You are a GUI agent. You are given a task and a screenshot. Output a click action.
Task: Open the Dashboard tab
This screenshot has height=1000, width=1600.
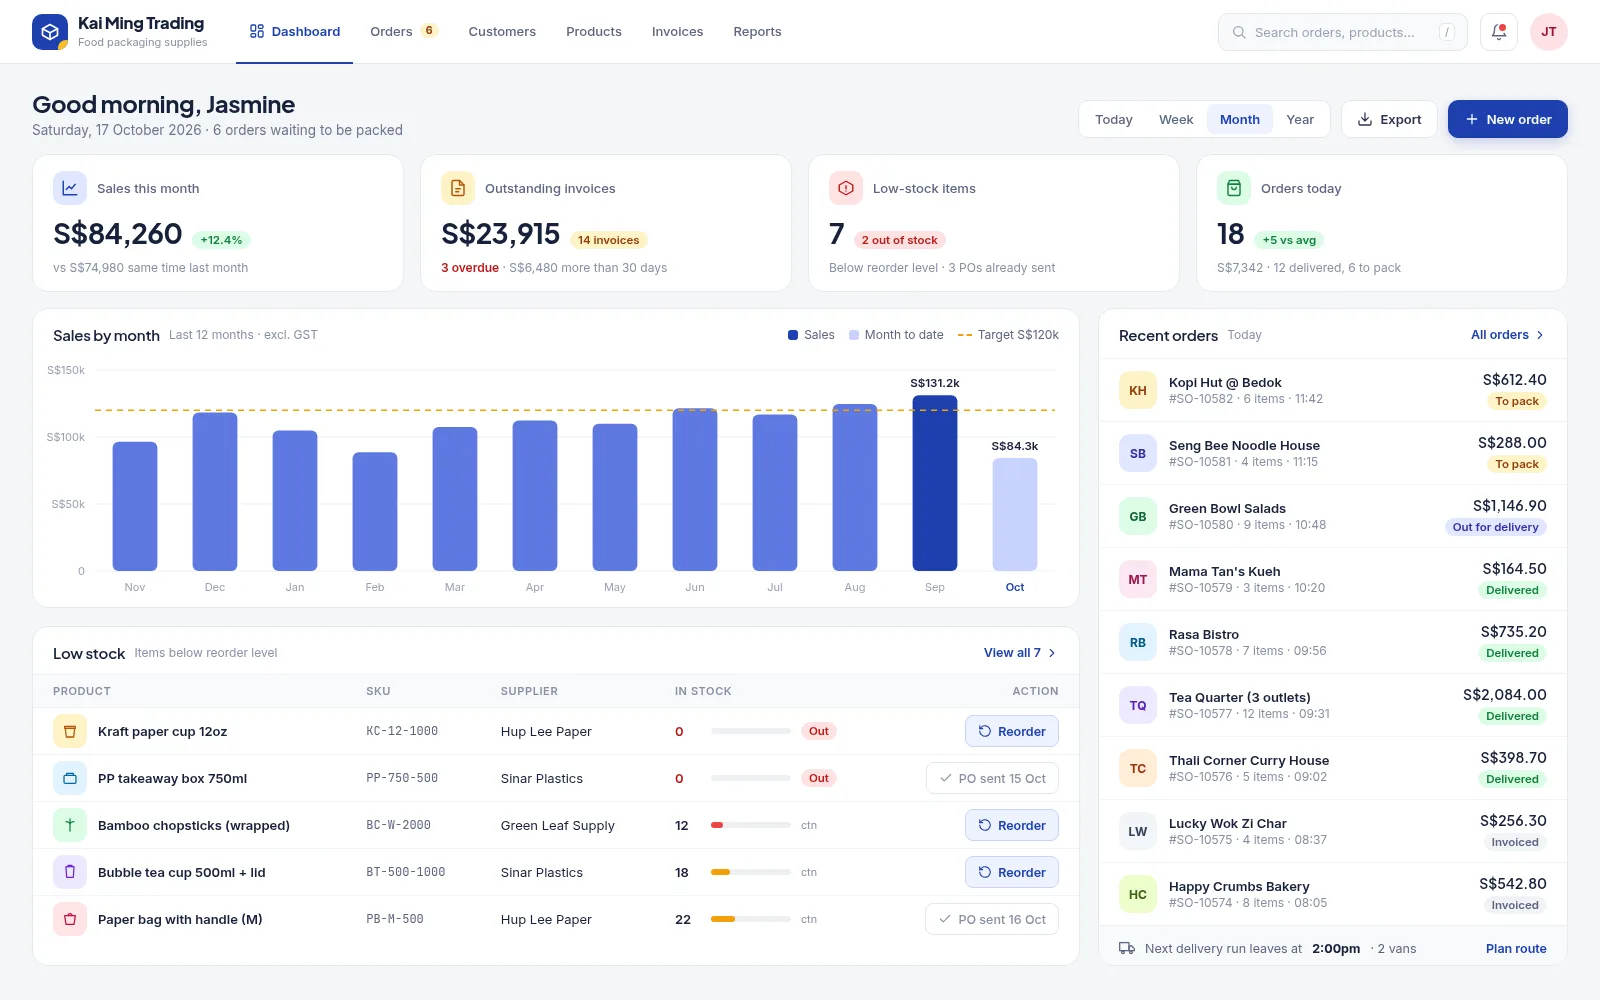295,32
